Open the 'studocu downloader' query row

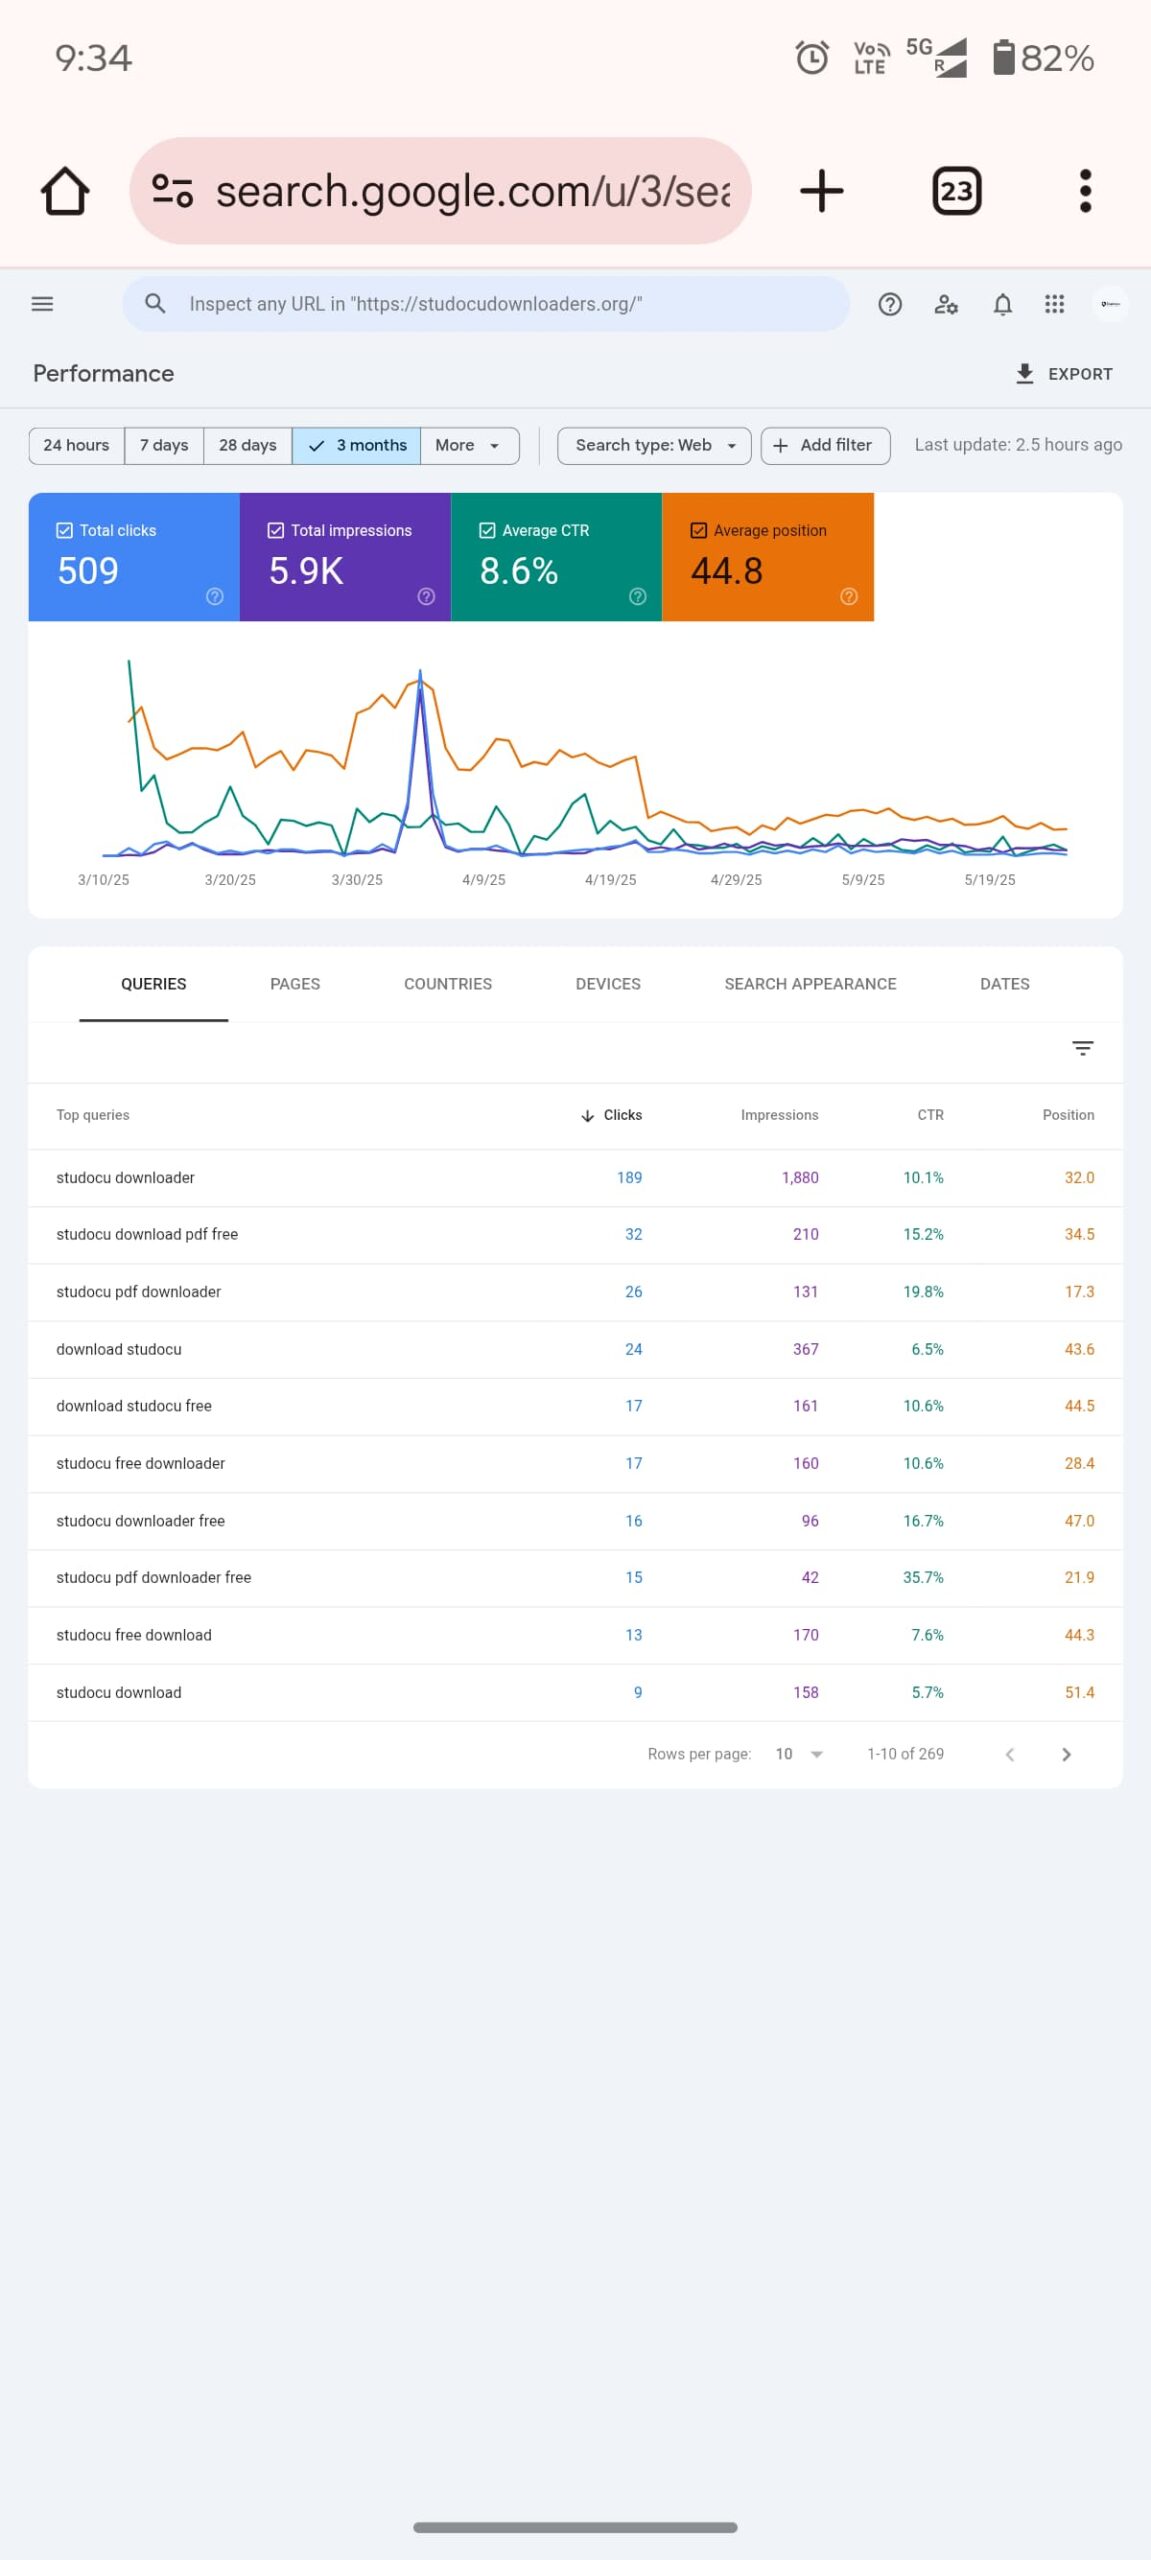[x=575, y=1178]
